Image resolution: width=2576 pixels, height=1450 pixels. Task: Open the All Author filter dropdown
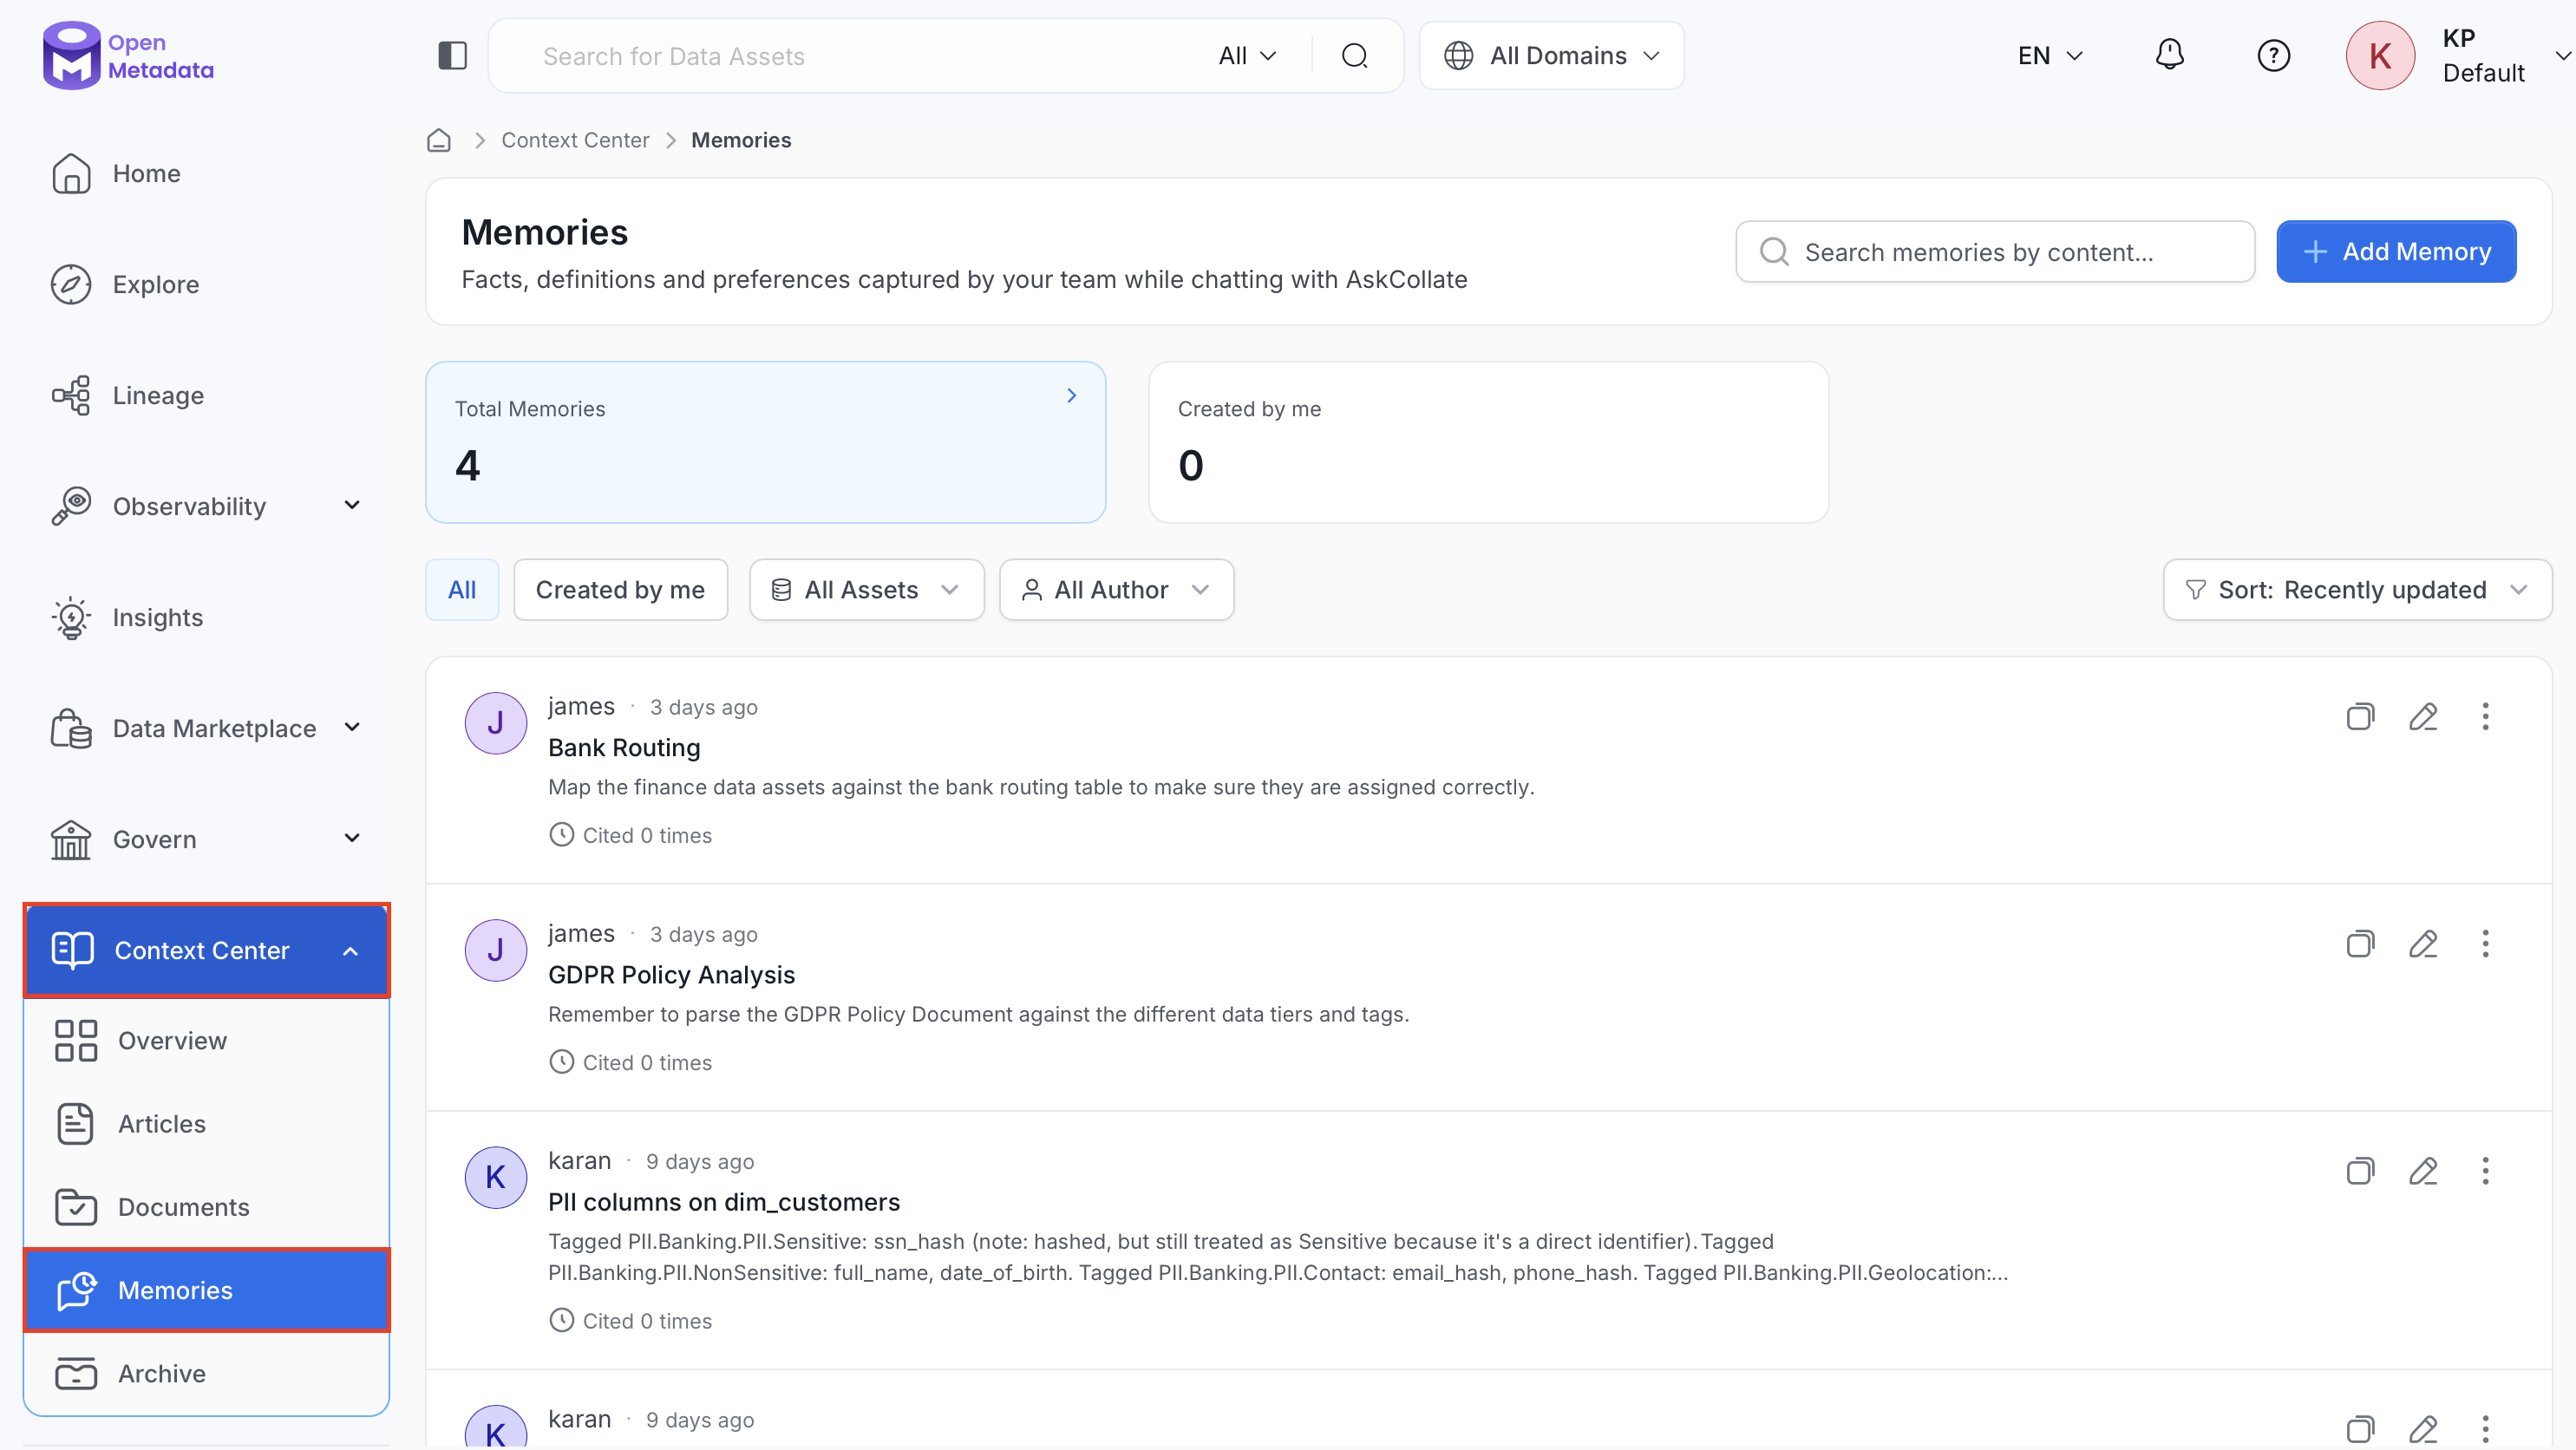point(1116,590)
